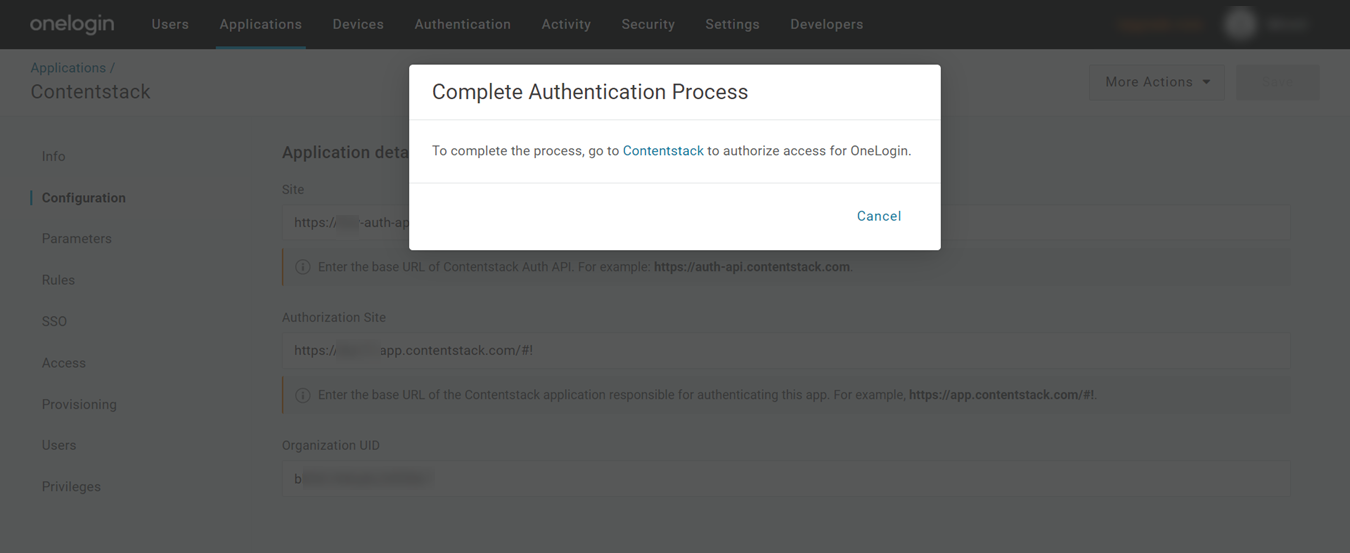The height and width of the screenshot is (553, 1350).
Task: Click the Site URL input field
Action: click(x=786, y=223)
